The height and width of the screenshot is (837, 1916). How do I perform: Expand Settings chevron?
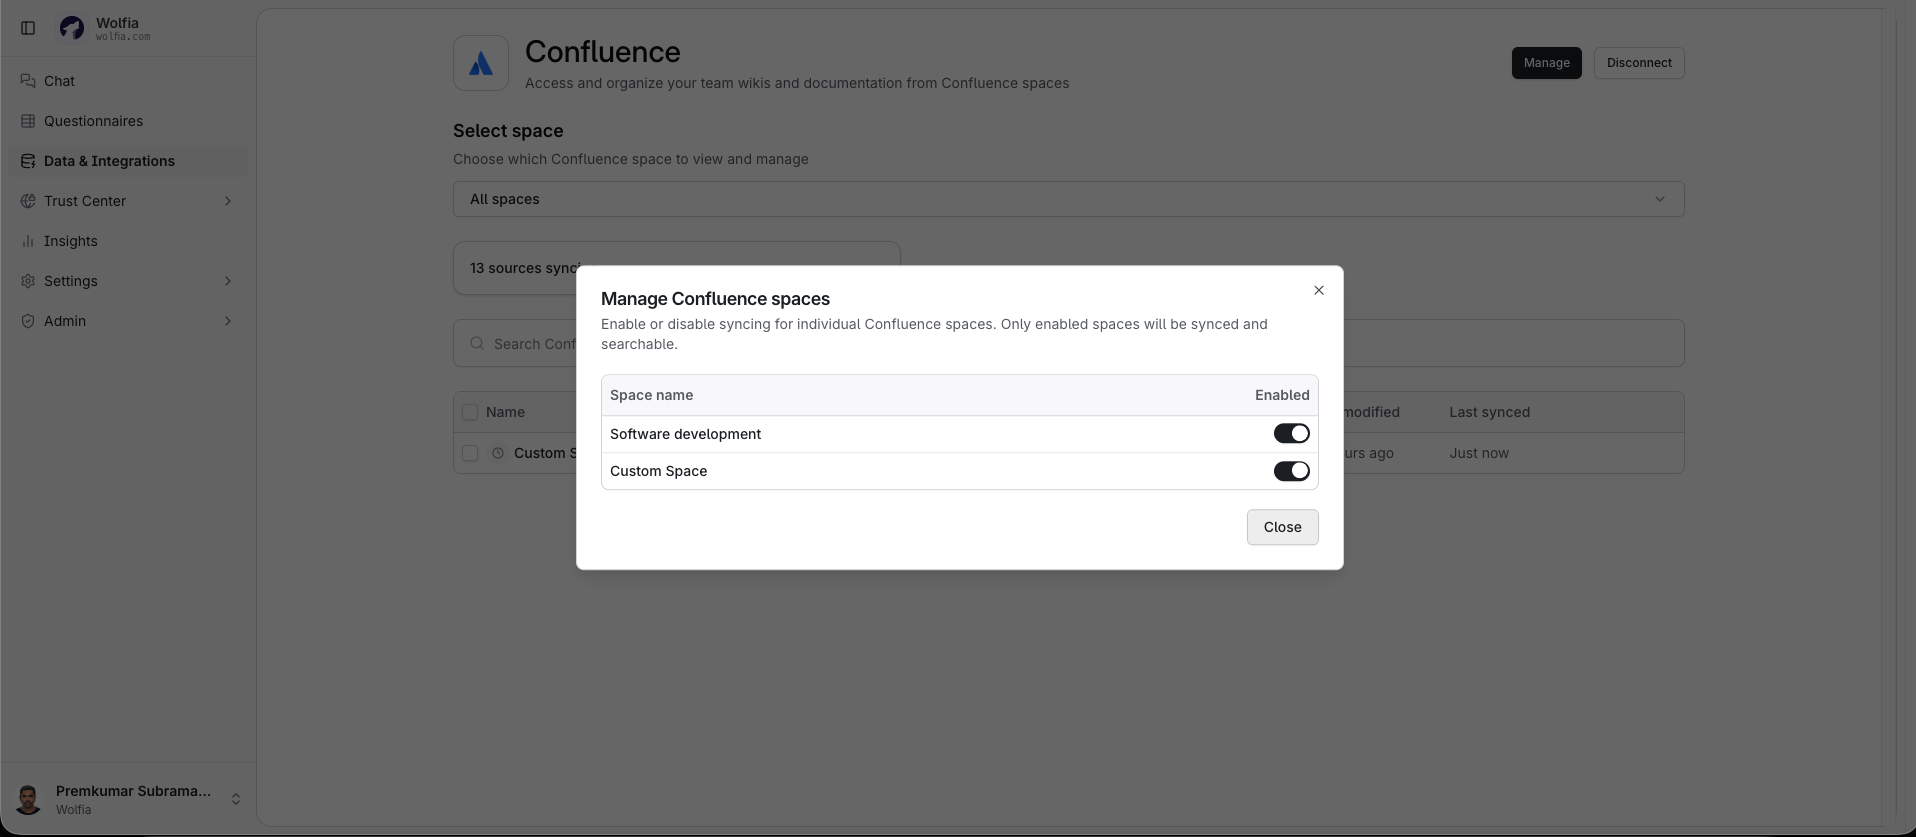click(x=228, y=281)
